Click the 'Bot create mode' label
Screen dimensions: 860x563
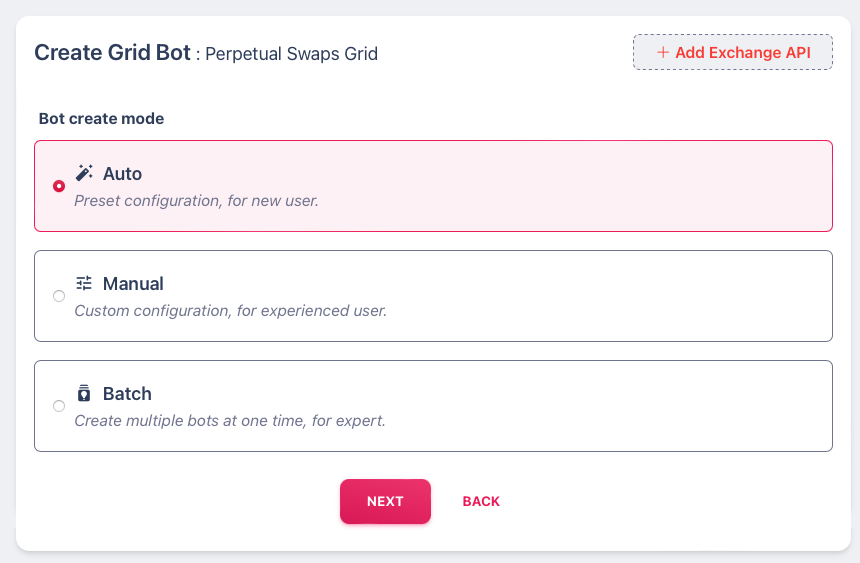pos(101,118)
